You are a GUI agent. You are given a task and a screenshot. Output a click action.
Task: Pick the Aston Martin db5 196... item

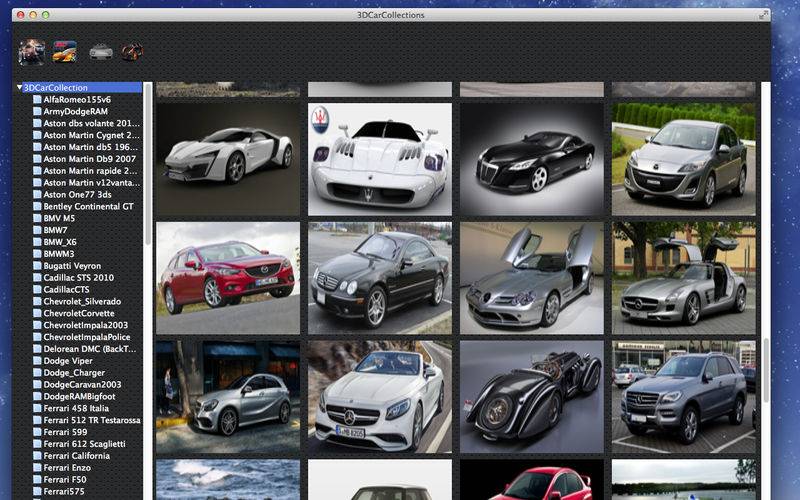[90, 147]
